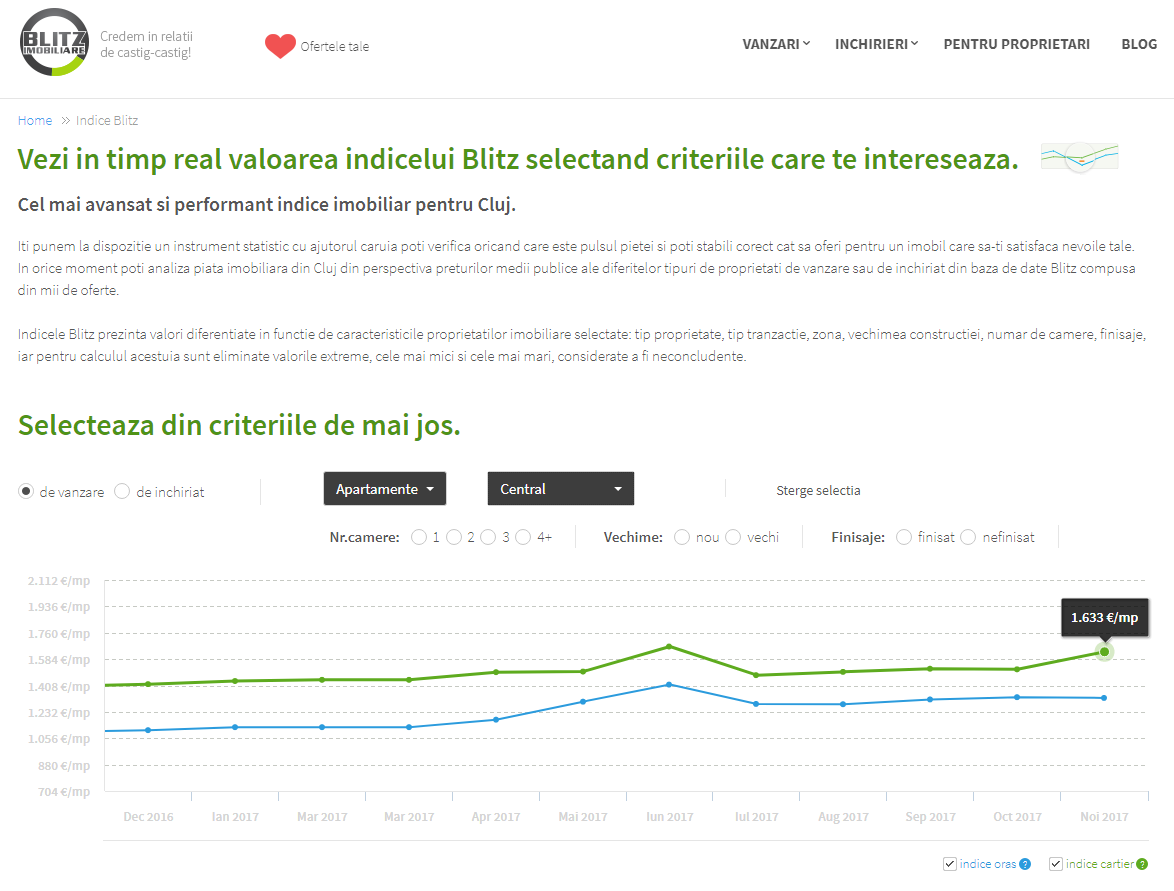Viewport: 1174px width, 891px height.
Task: Click the breadcrumb double-arrow separator
Action: 65,121
